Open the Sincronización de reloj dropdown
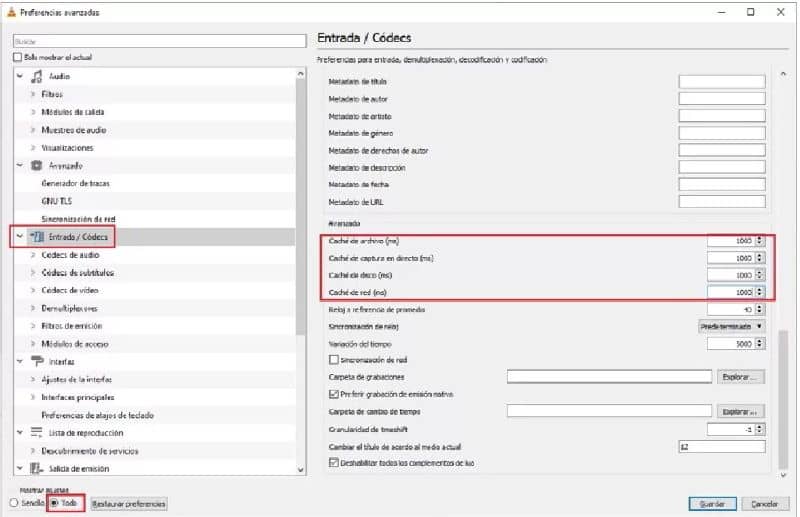Viewport: 800px width, 517px height. coord(732,326)
